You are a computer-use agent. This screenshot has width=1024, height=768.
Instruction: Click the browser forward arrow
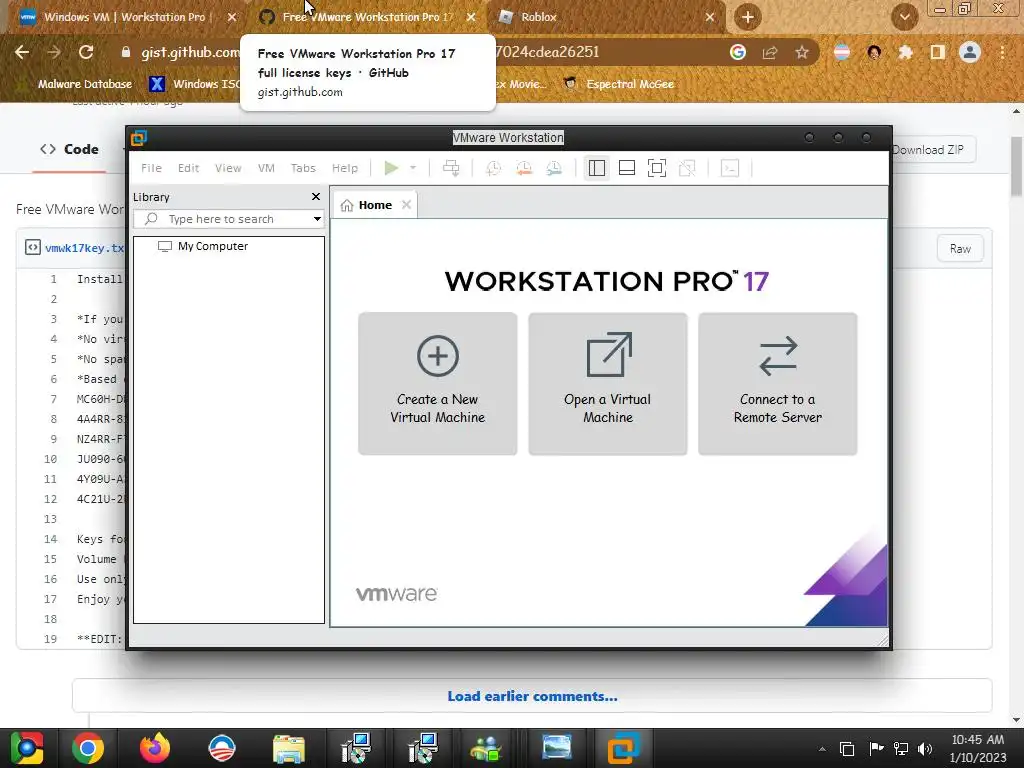[54, 52]
